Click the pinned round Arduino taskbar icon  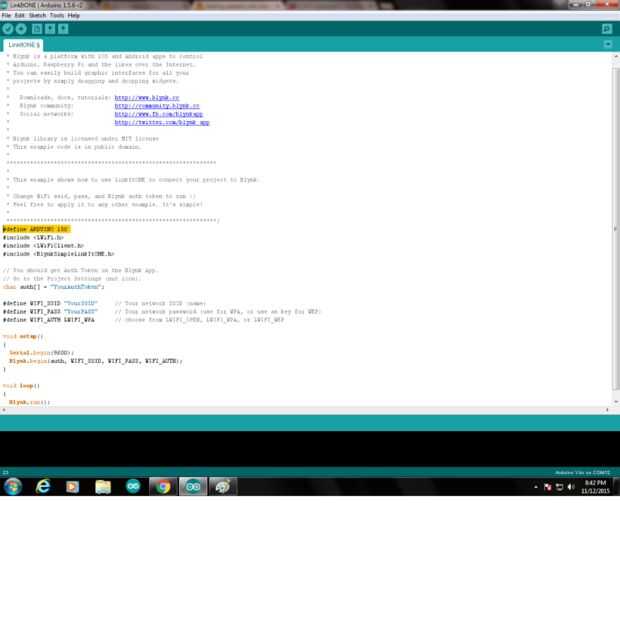pos(133,486)
